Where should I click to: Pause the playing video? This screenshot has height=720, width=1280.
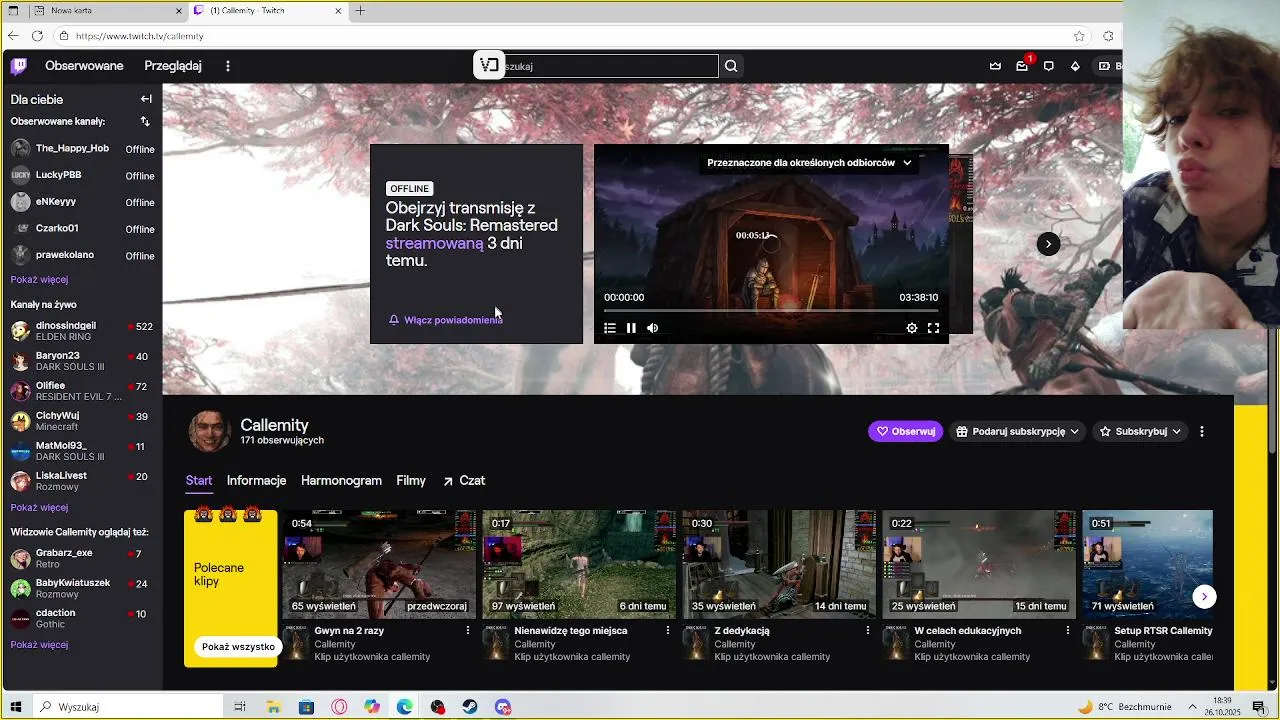(x=631, y=328)
